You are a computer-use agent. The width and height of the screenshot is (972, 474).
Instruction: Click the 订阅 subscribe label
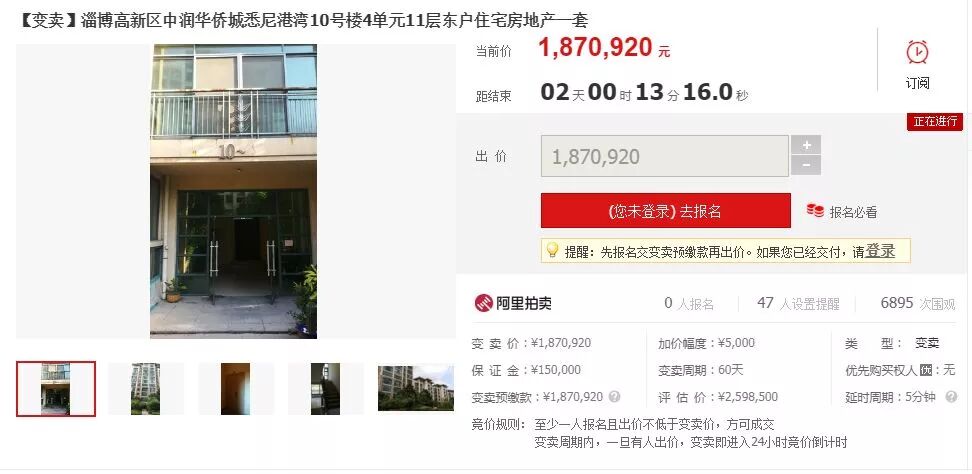(917, 83)
